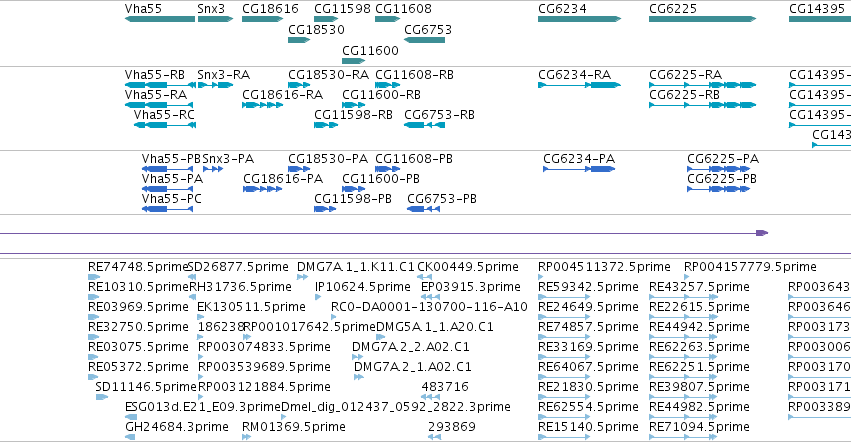The width and height of the screenshot is (851, 442).
Task: Select the 483716 feature label
Action: tap(445, 387)
